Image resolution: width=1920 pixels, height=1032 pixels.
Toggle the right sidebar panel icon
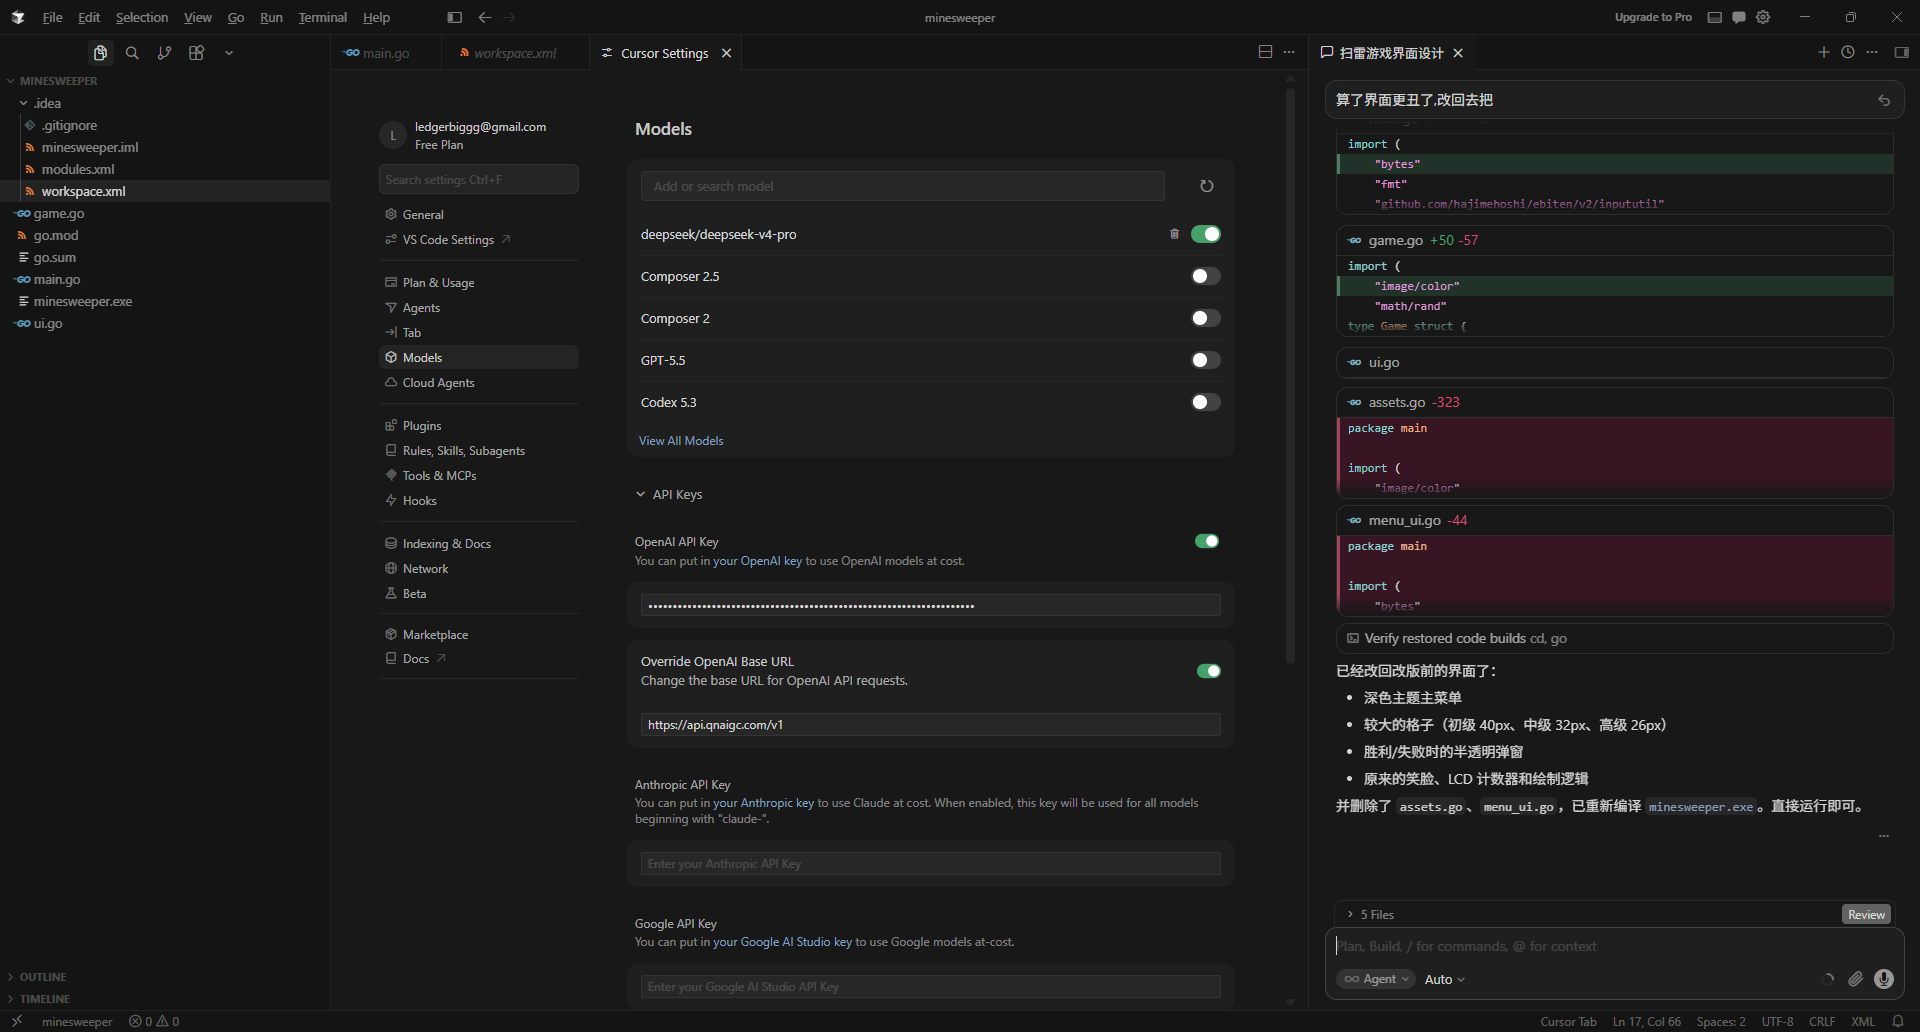pos(1901,52)
